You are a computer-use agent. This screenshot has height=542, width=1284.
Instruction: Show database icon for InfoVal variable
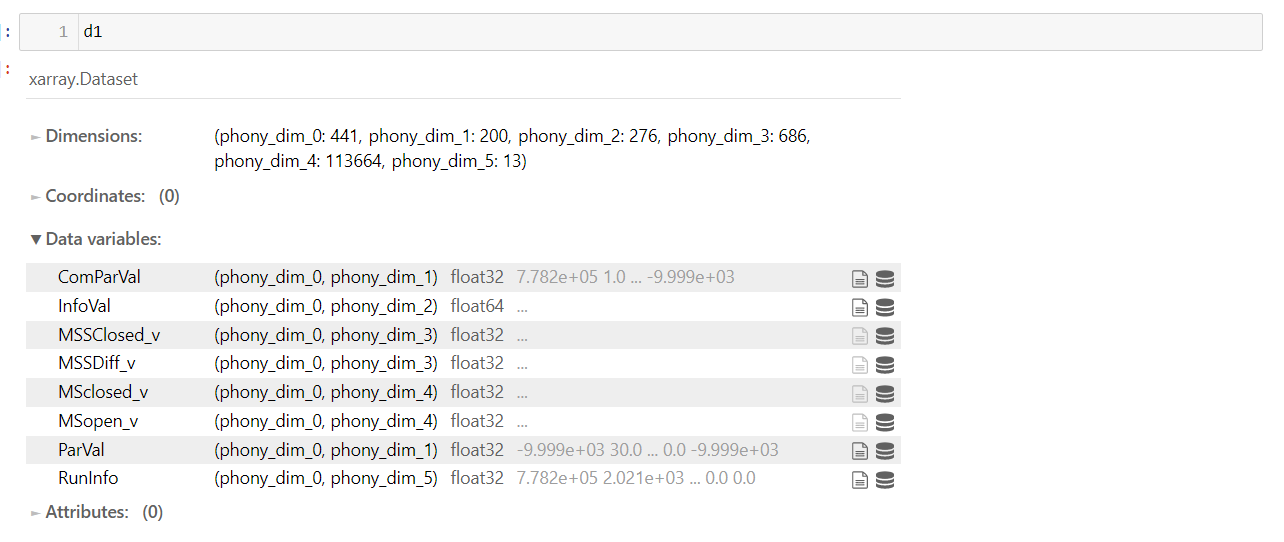[x=885, y=307]
